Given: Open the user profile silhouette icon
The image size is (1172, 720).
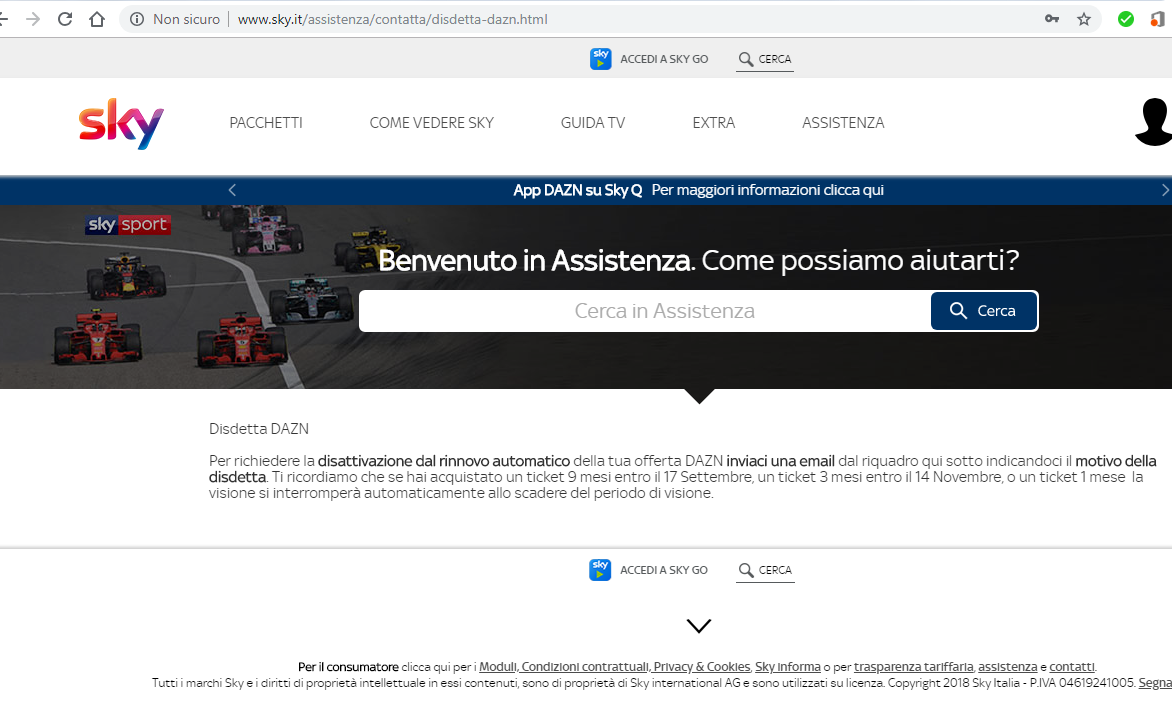Looking at the screenshot, I should coord(1153,122).
